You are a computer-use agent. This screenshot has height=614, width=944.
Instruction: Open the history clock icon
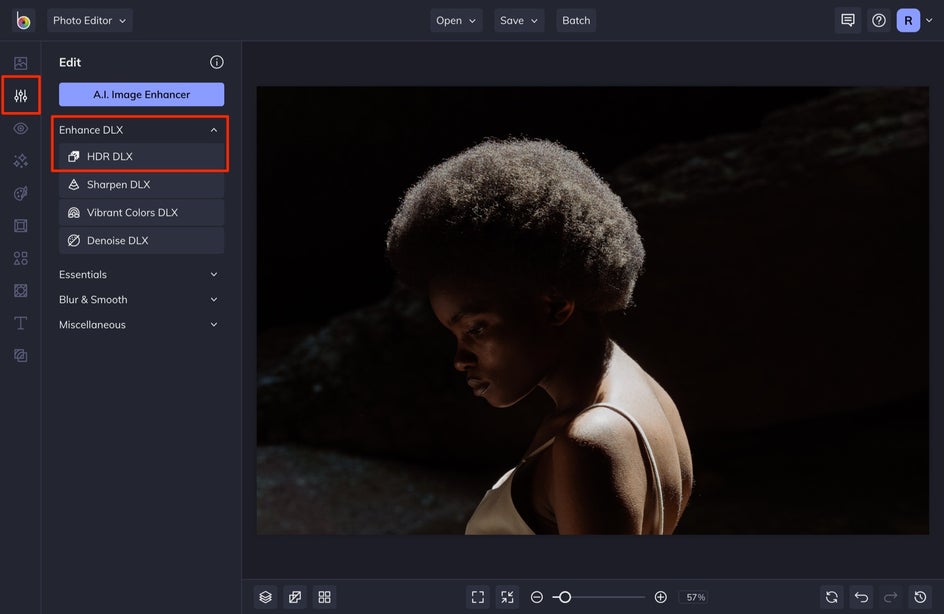(920, 597)
